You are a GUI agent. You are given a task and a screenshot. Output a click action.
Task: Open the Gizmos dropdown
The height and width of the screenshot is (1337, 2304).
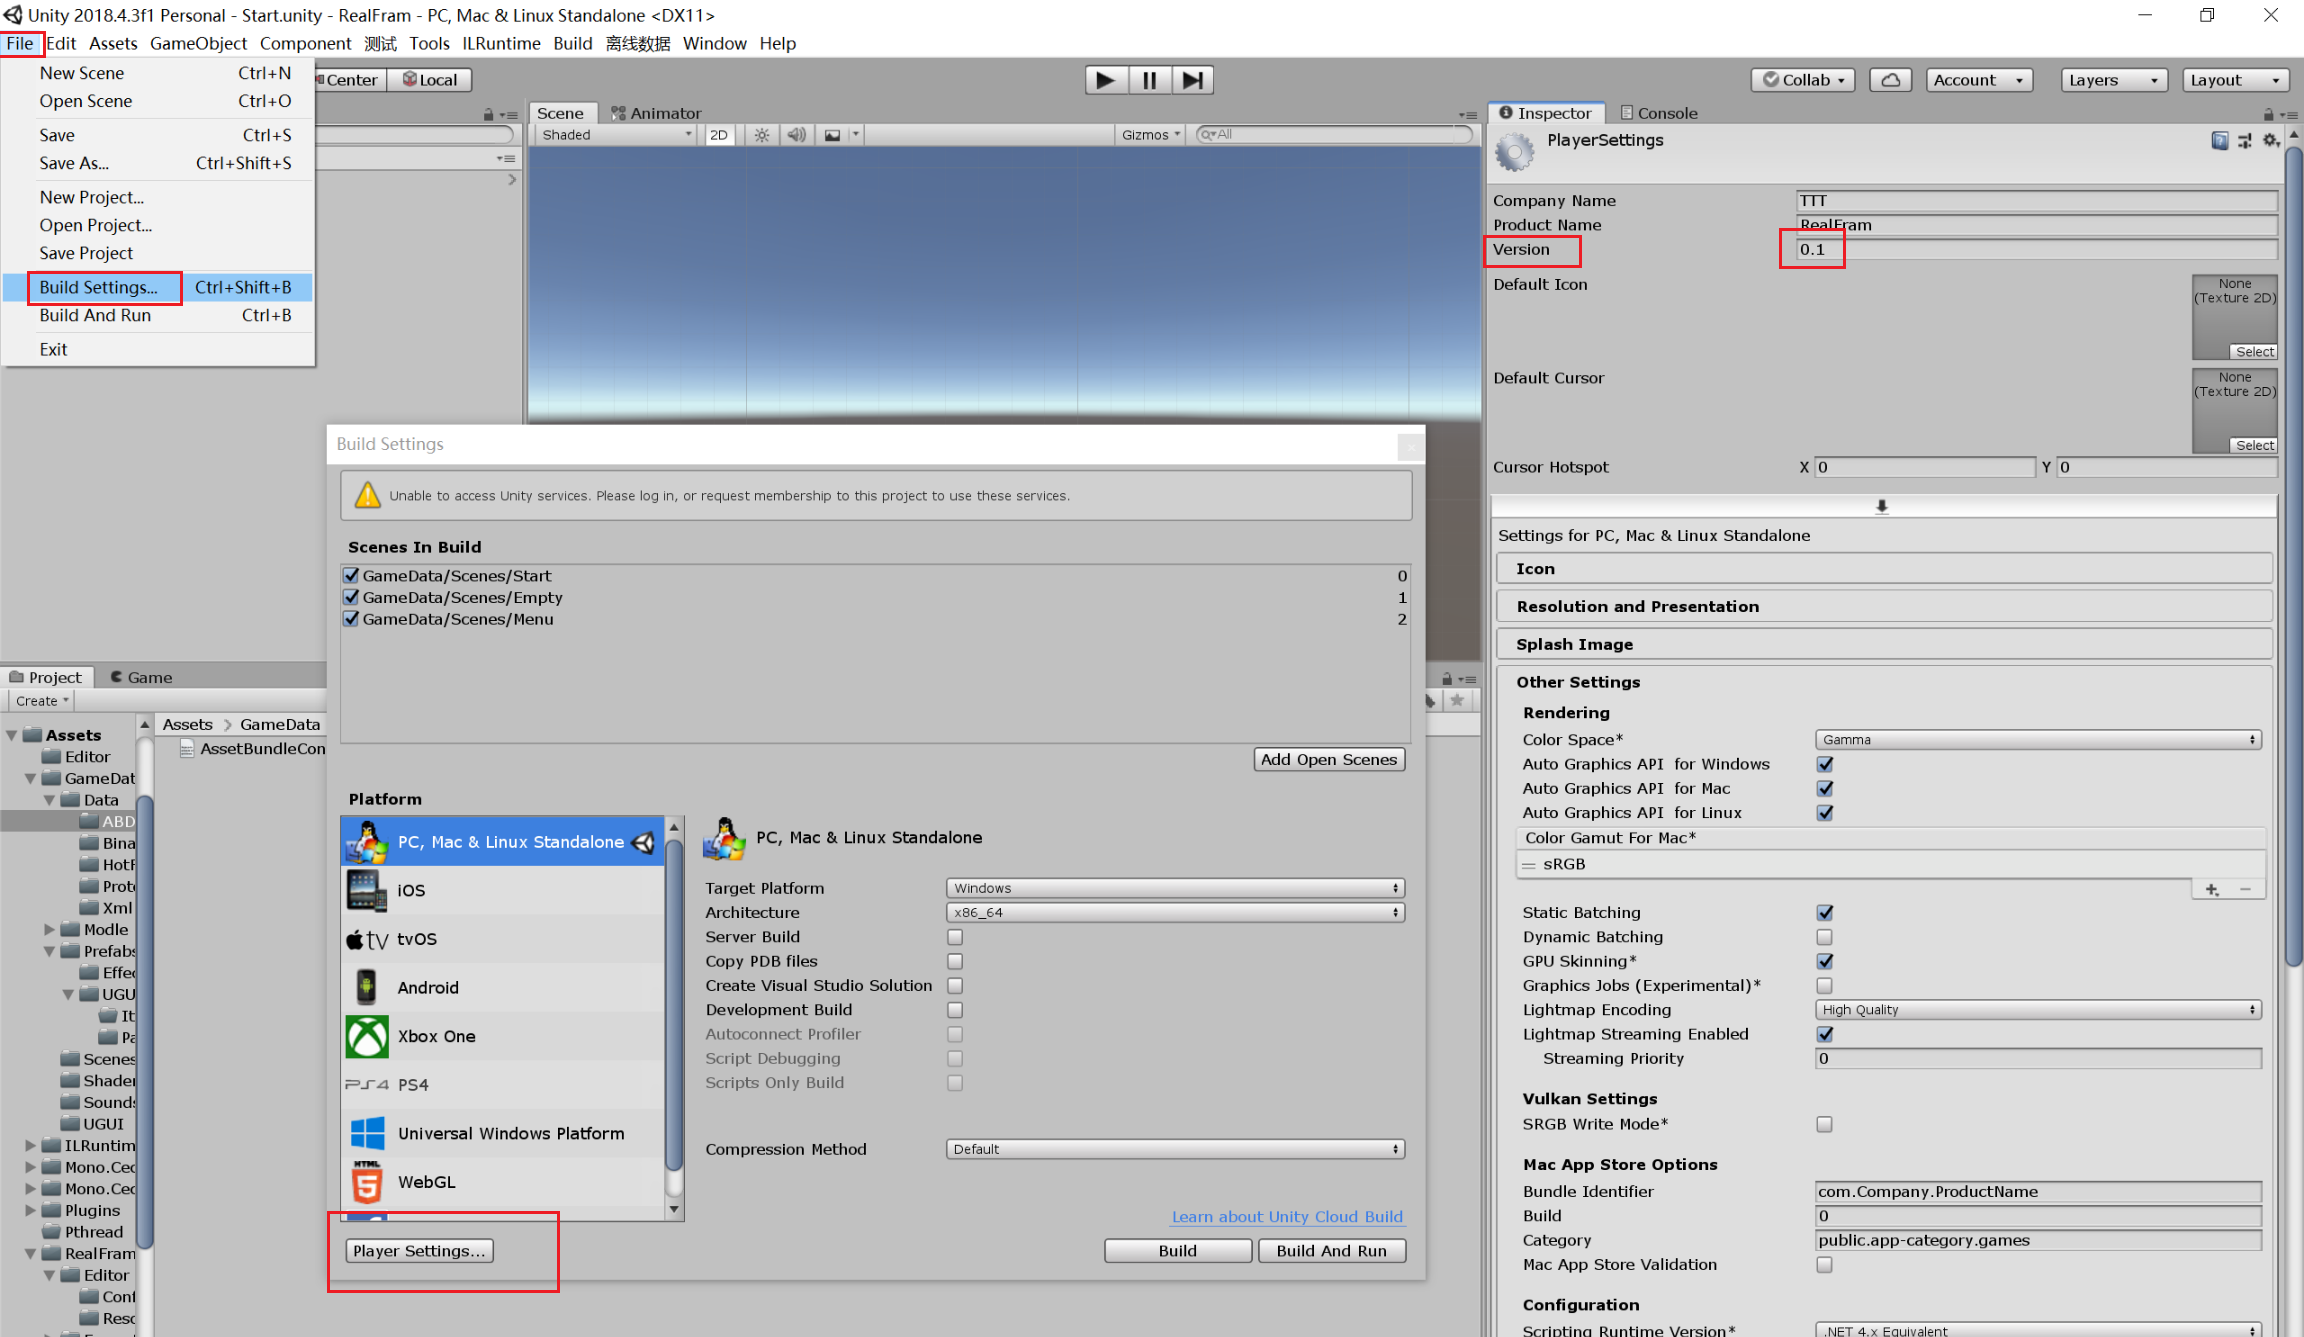pos(1150,135)
